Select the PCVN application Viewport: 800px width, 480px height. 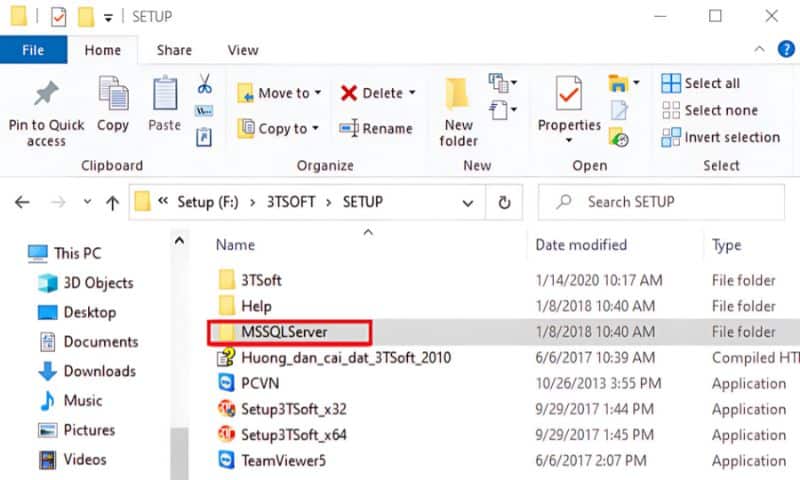point(248,383)
